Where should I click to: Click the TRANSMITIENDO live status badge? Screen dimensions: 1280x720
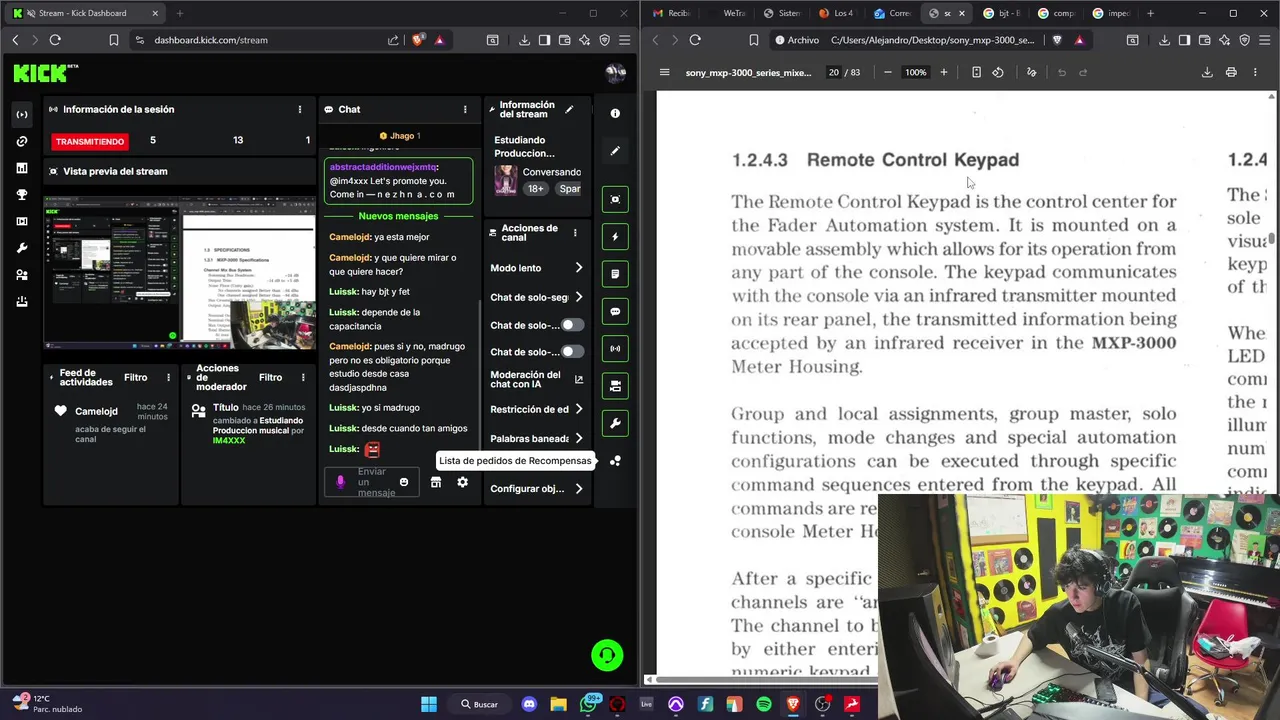coord(90,141)
